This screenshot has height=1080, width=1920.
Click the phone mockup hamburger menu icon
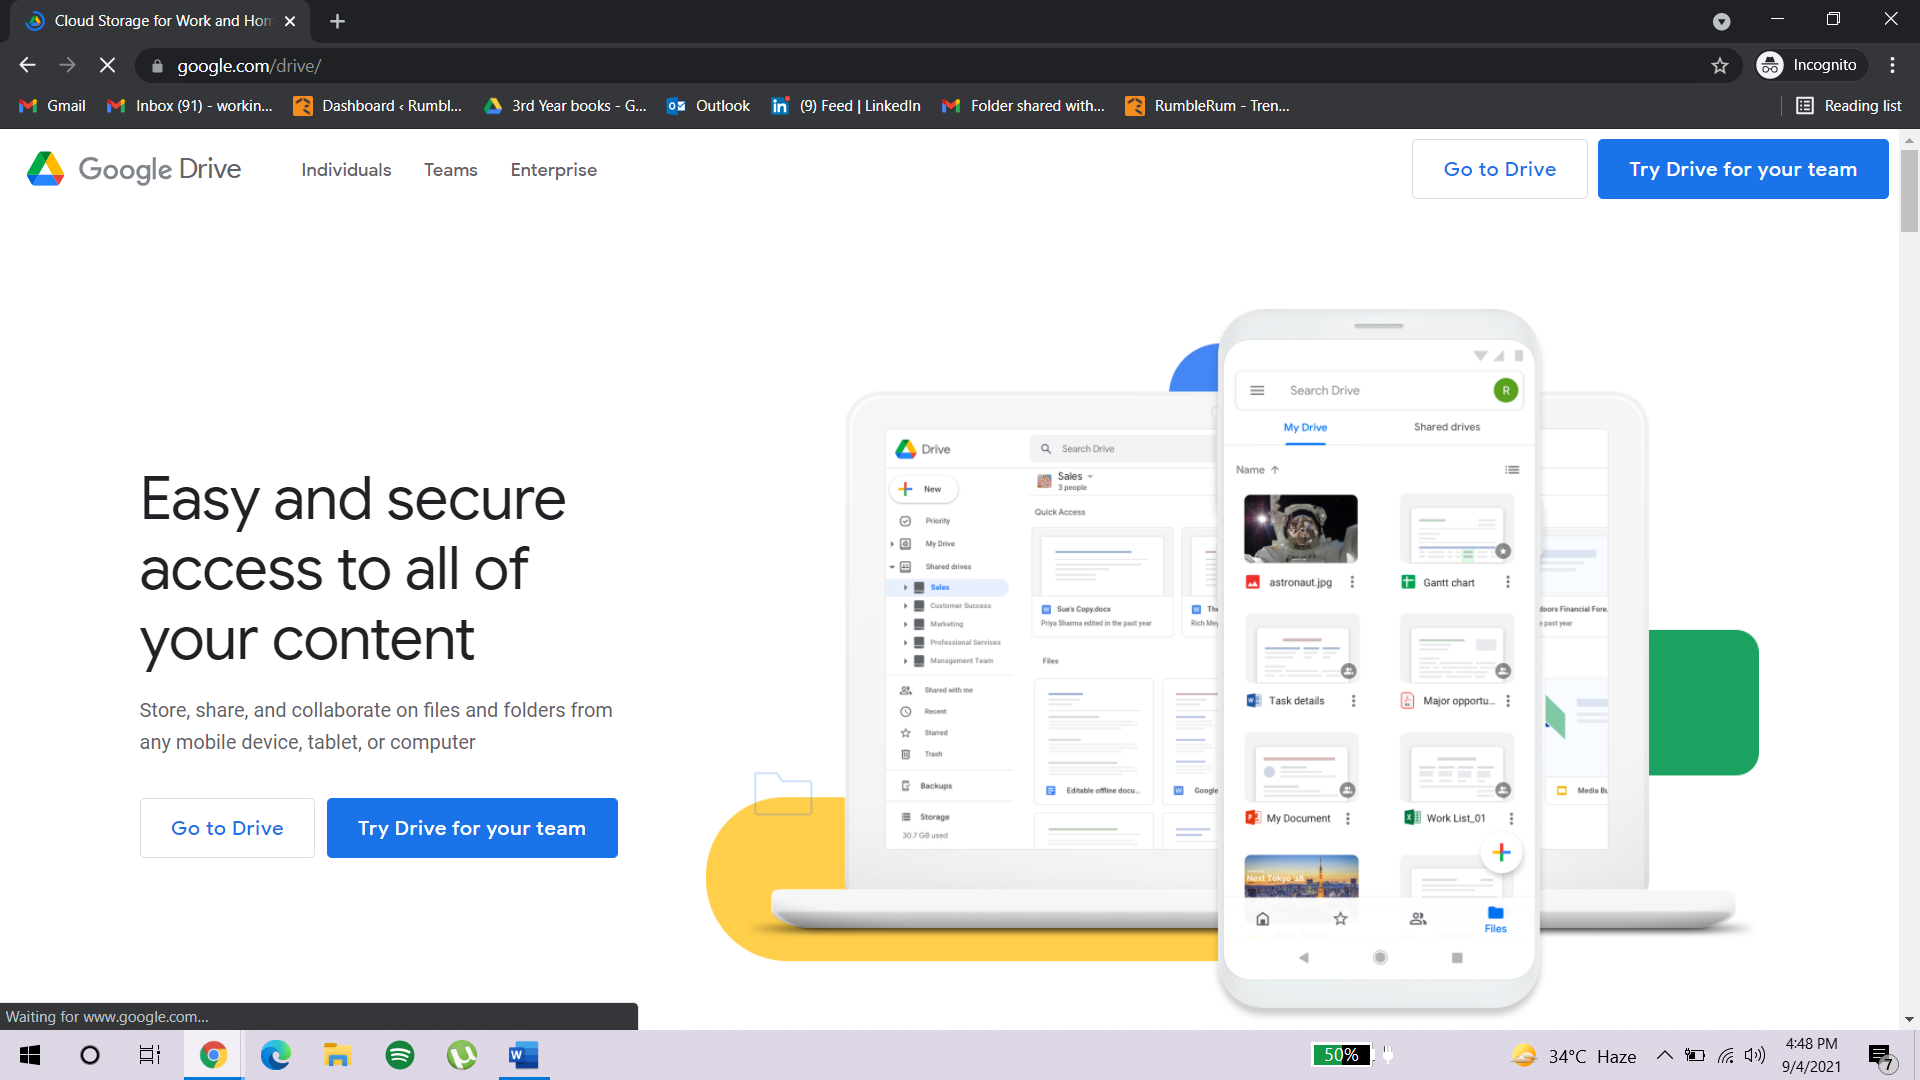pyautogui.click(x=1257, y=391)
